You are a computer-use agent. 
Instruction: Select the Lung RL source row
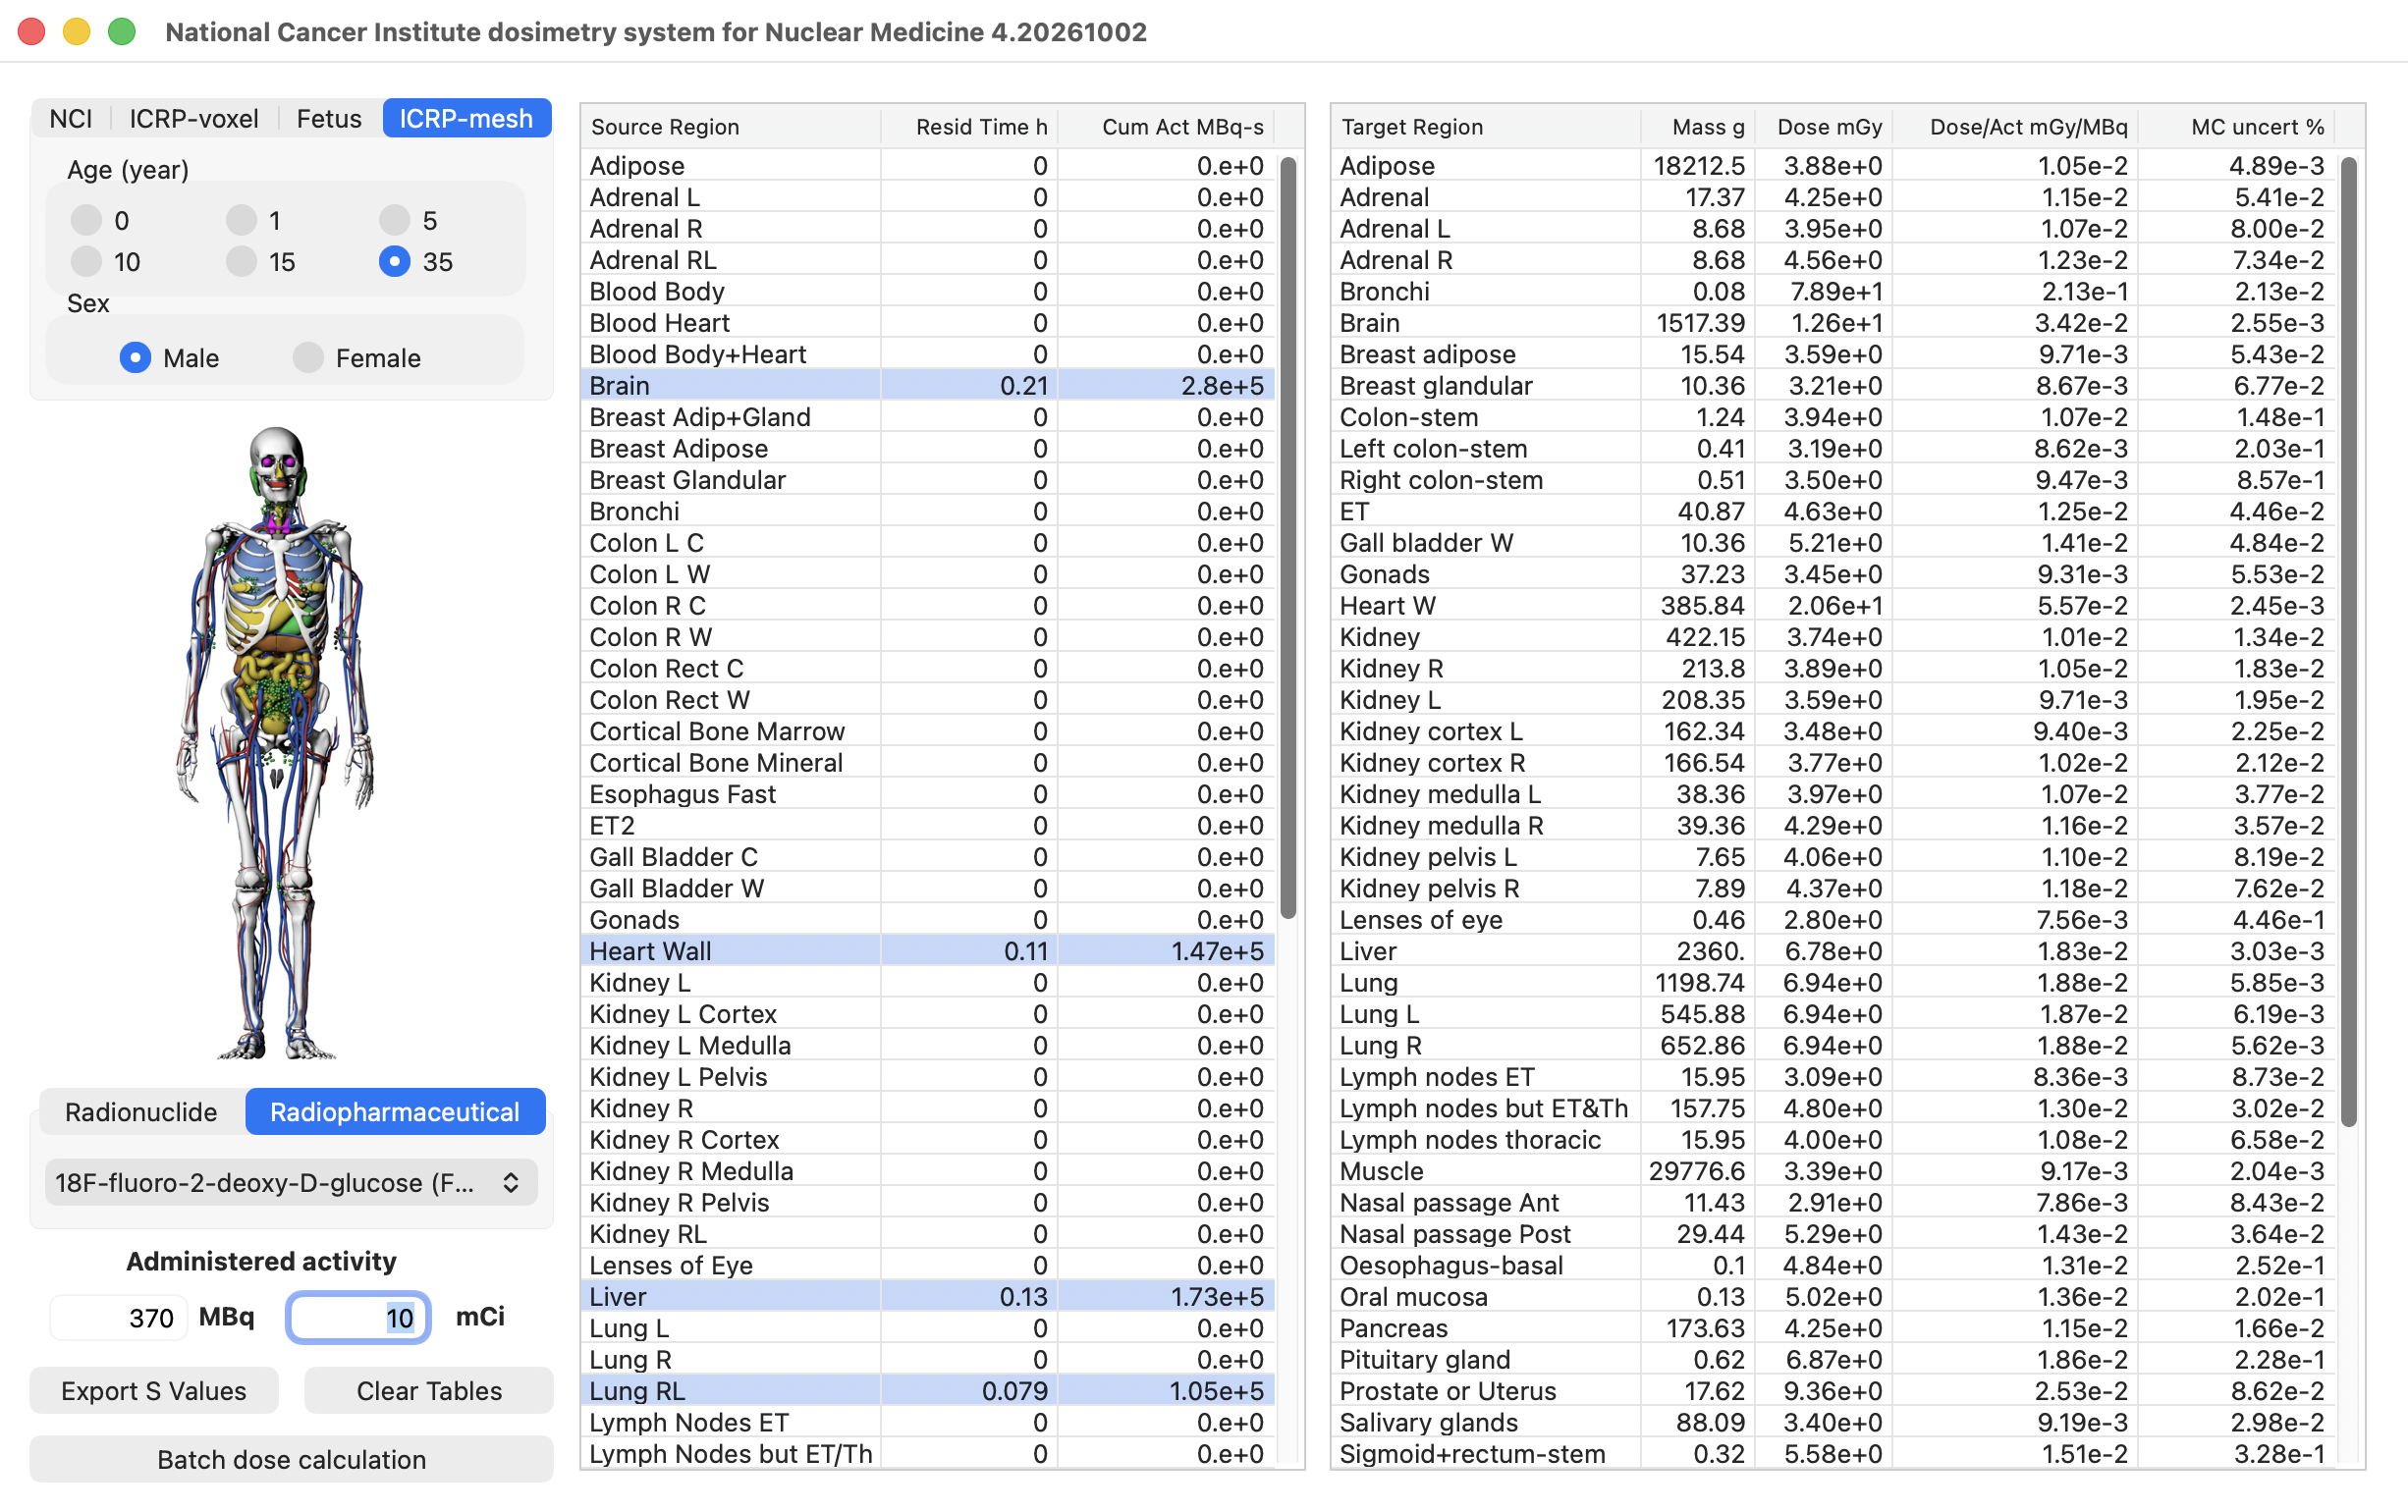point(927,1390)
